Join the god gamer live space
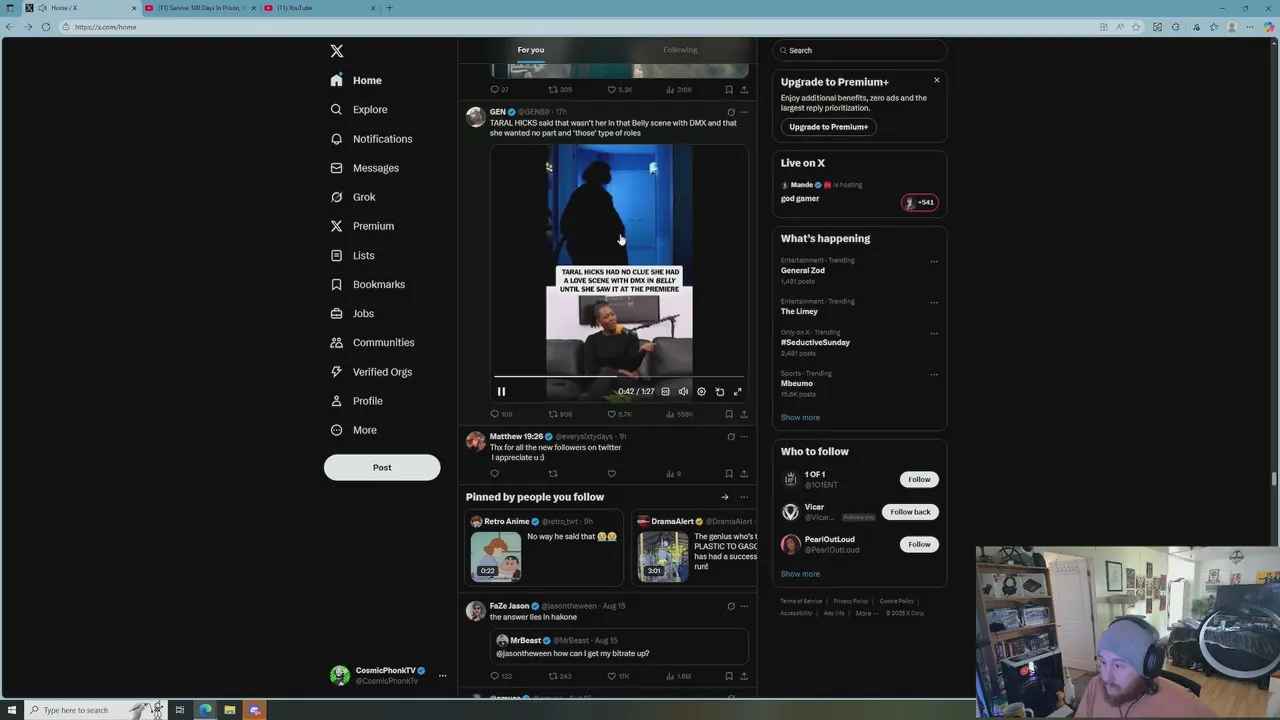The image size is (1280, 720). click(860, 192)
